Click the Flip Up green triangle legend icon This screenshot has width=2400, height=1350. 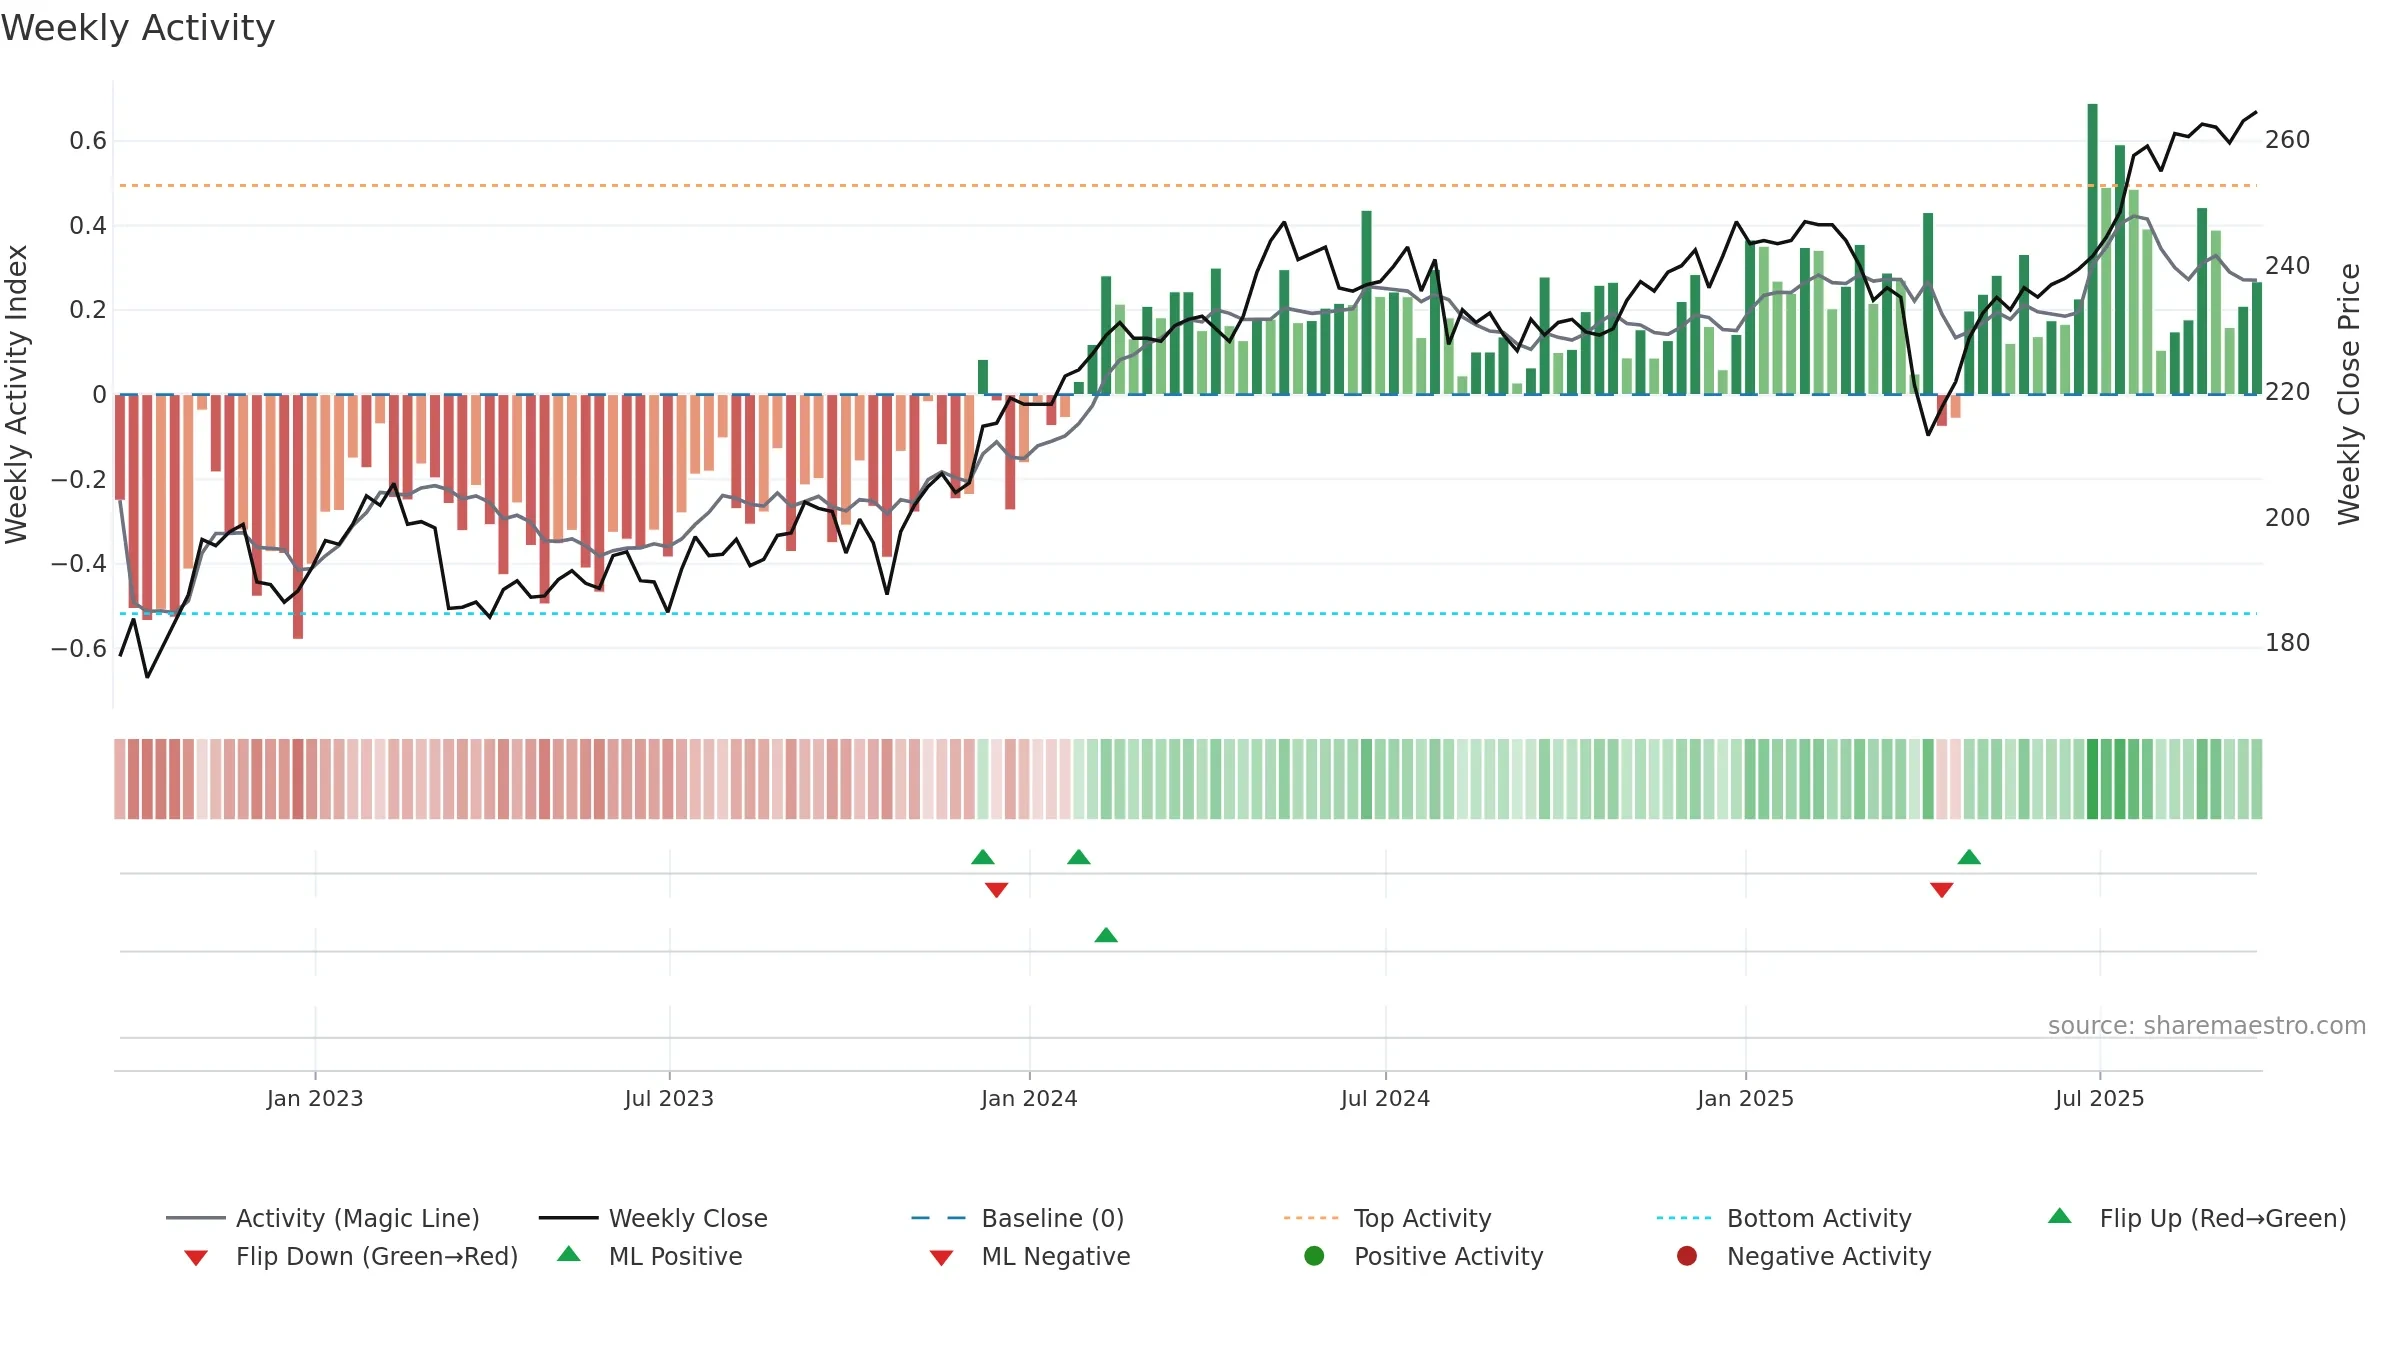(2060, 1216)
